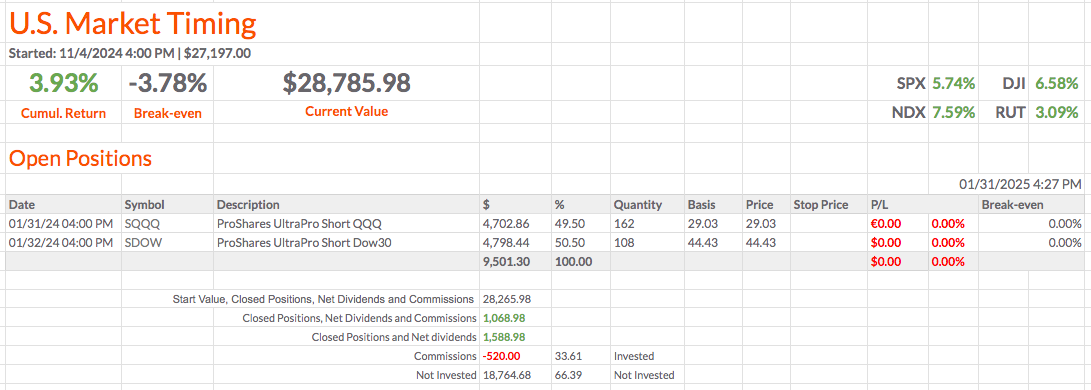Select the 3.93% cumulative return value
Screen dimensions: 1091x390
[x=63, y=83]
